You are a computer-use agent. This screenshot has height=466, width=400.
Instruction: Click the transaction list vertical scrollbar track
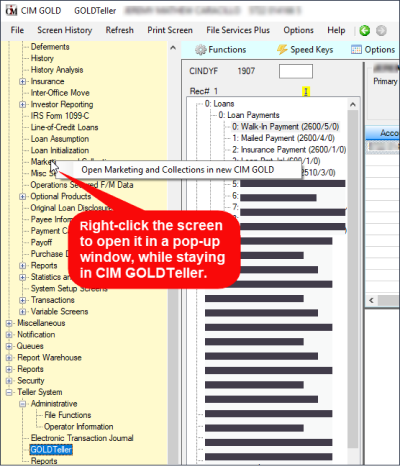[x=353, y=280]
